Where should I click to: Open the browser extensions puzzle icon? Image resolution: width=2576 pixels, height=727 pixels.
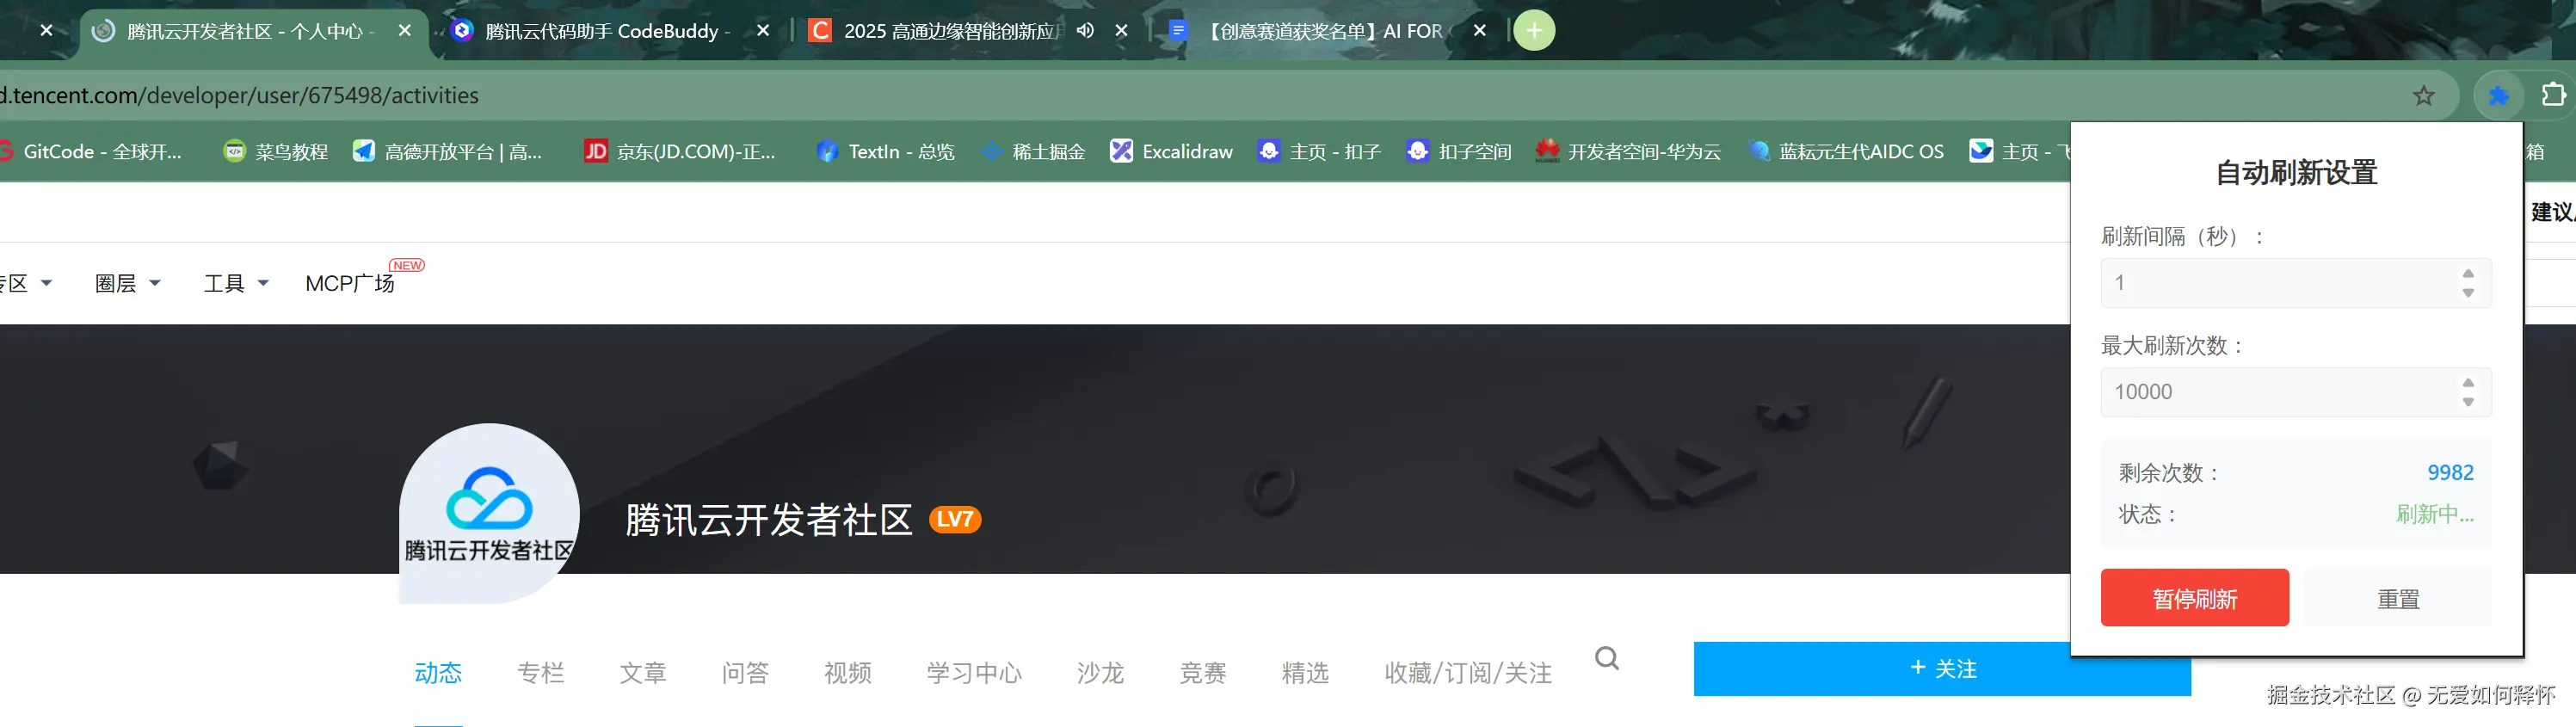(x=2553, y=94)
